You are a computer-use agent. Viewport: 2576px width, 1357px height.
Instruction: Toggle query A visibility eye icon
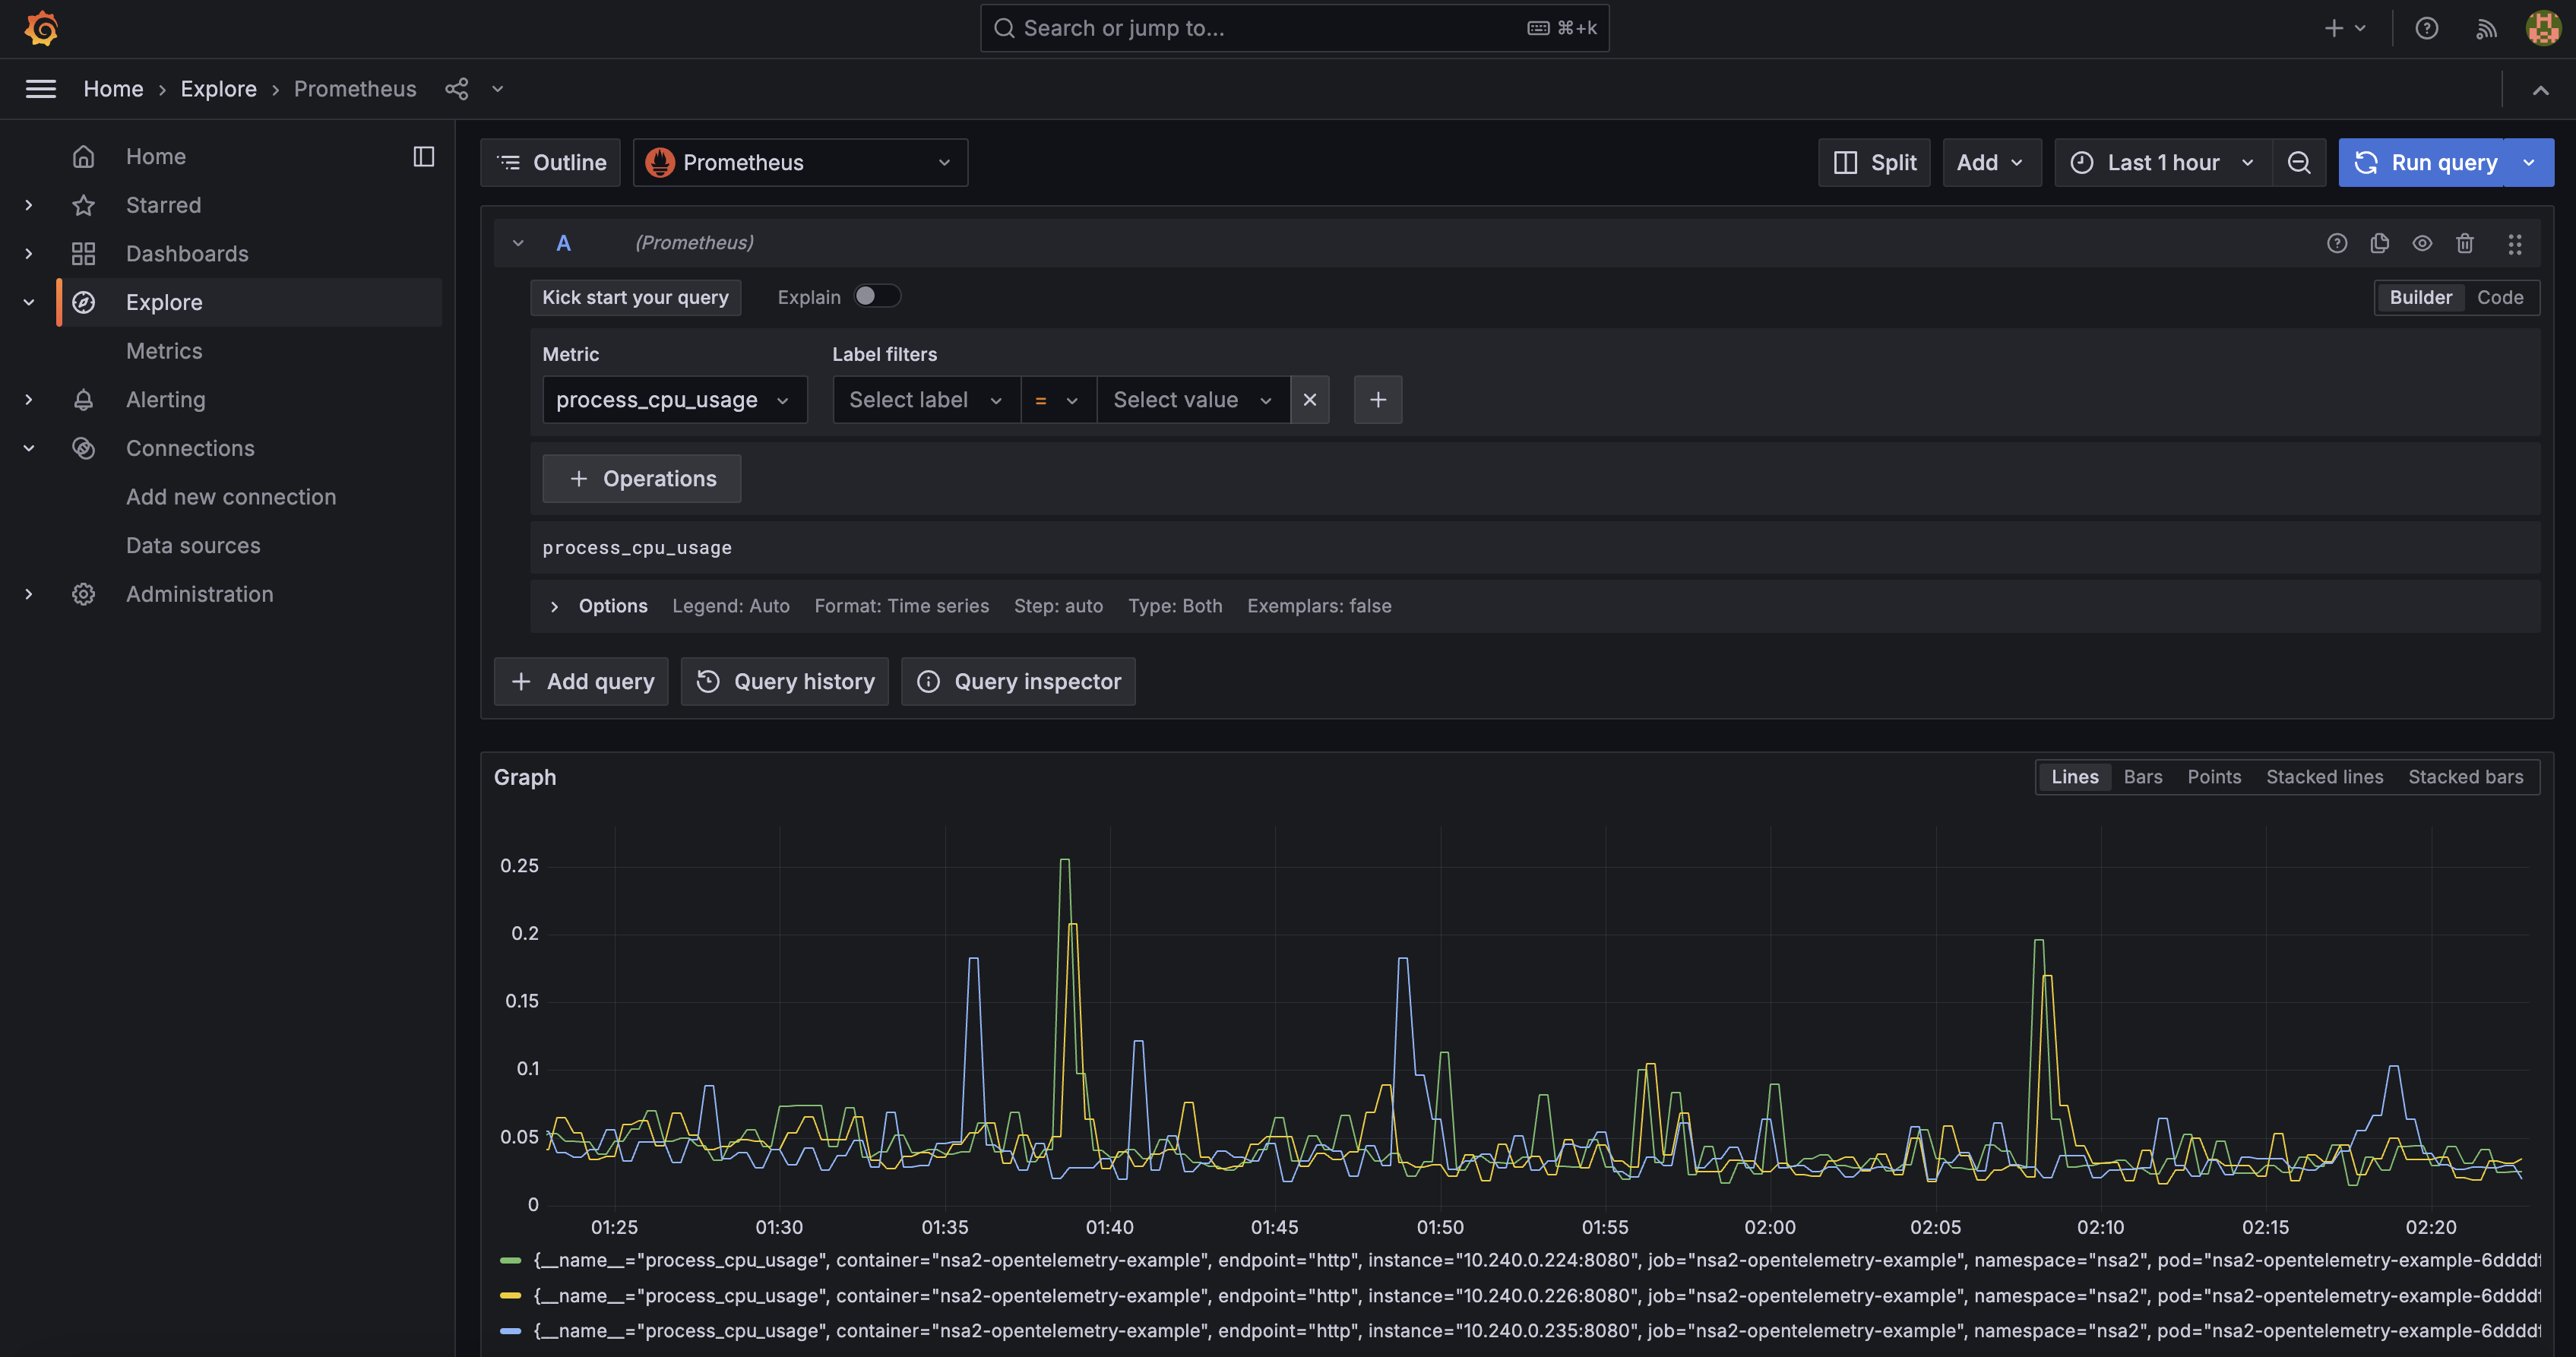2422,243
